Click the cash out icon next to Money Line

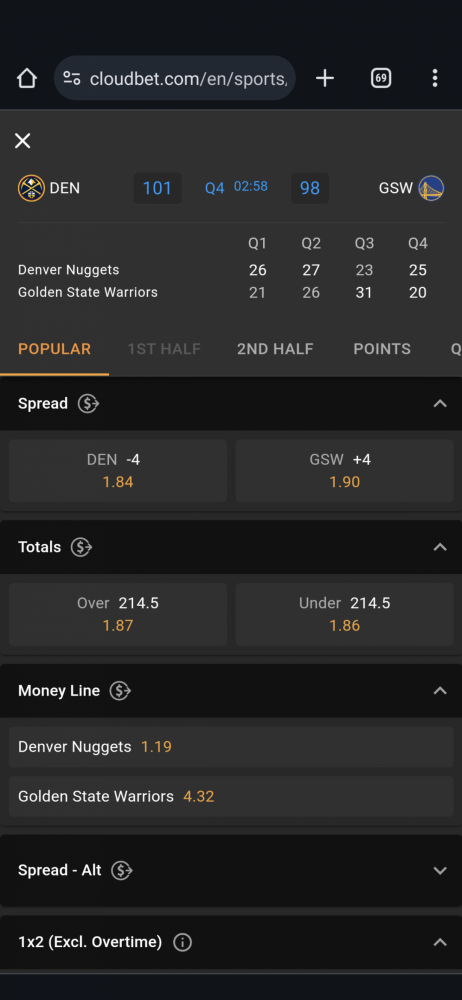pyautogui.click(x=120, y=691)
